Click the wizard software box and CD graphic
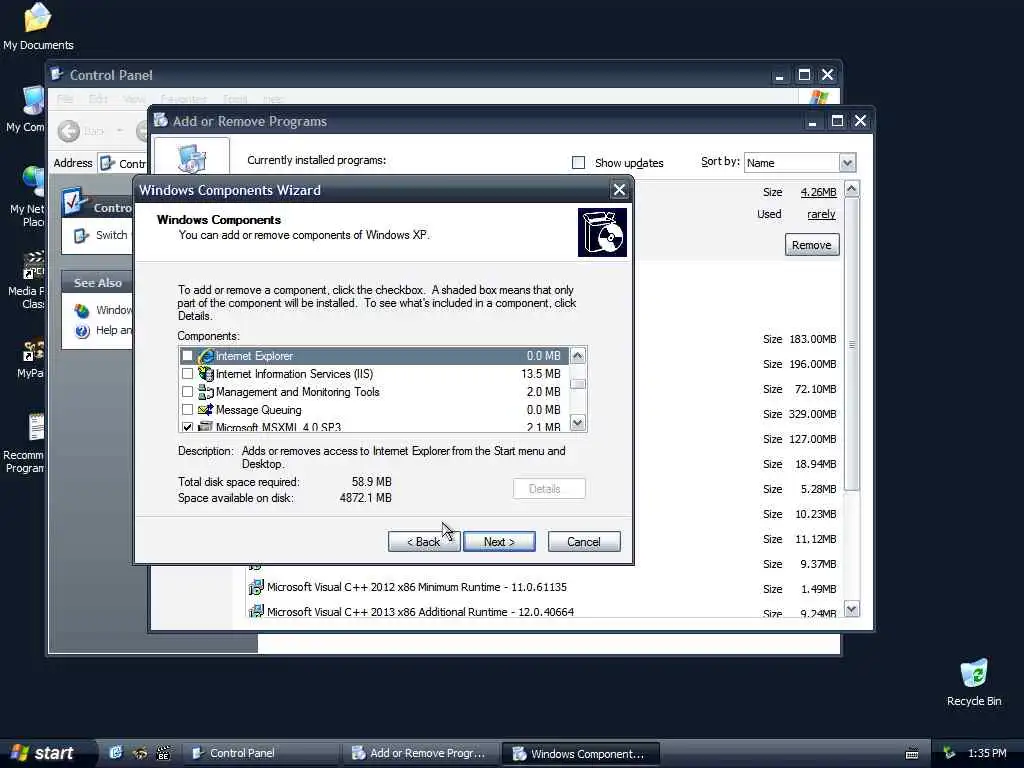The width and height of the screenshot is (1024, 768). [x=602, y=232]
